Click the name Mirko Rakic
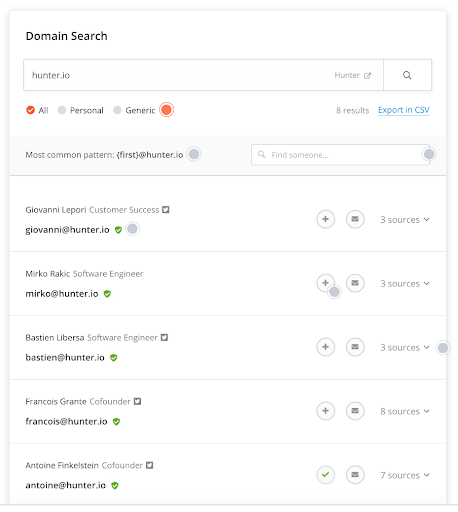458x512 pixels. tap(48, 274)
